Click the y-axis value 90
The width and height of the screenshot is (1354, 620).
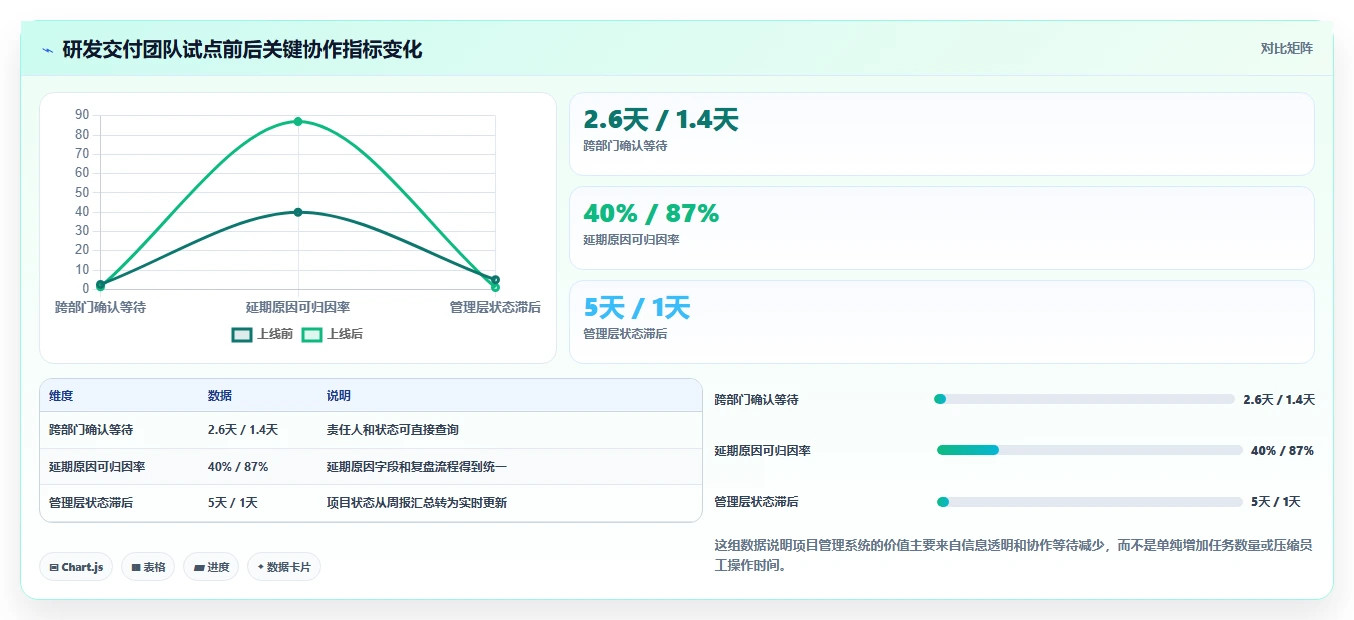pyautogui.click(x=82, y=115)
